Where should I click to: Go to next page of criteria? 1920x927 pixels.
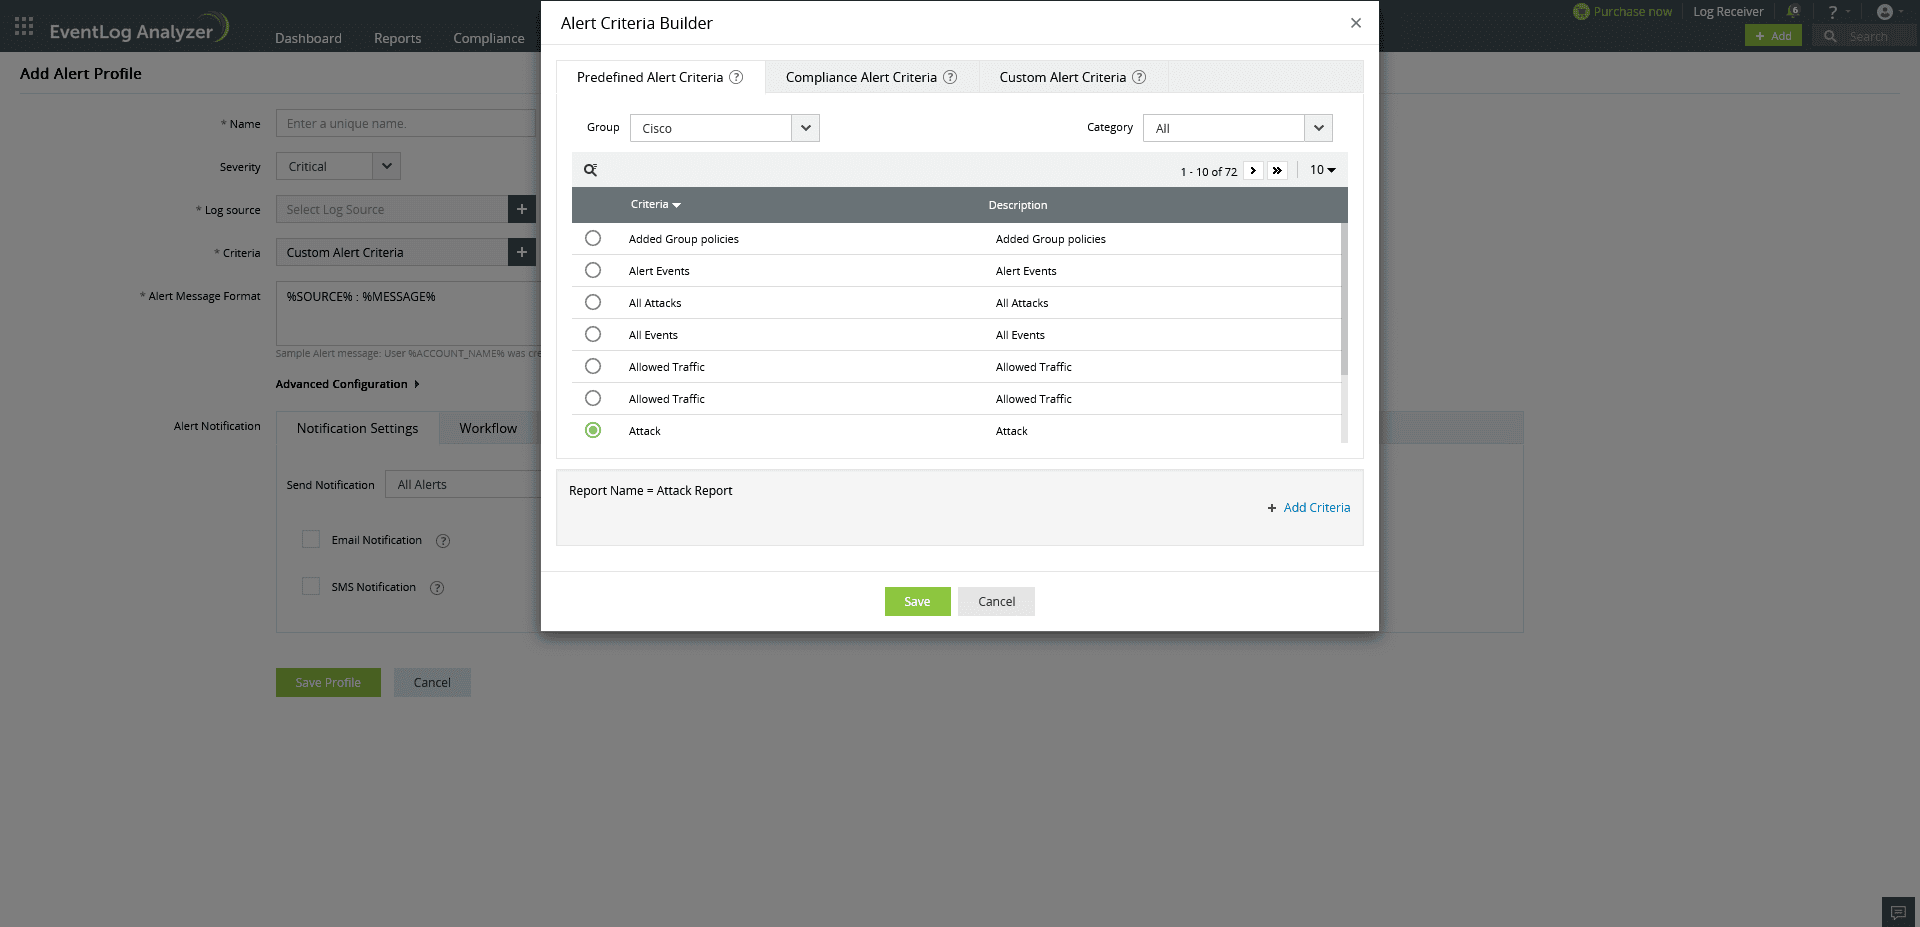point(1253,171)
